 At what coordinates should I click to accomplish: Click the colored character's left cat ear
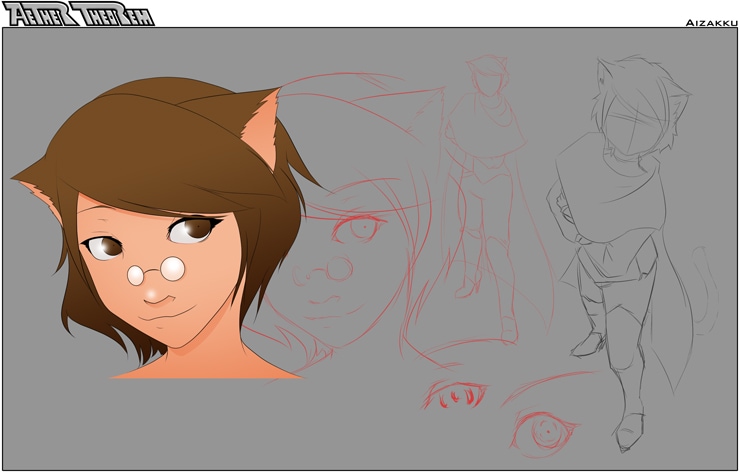point(41,189)
